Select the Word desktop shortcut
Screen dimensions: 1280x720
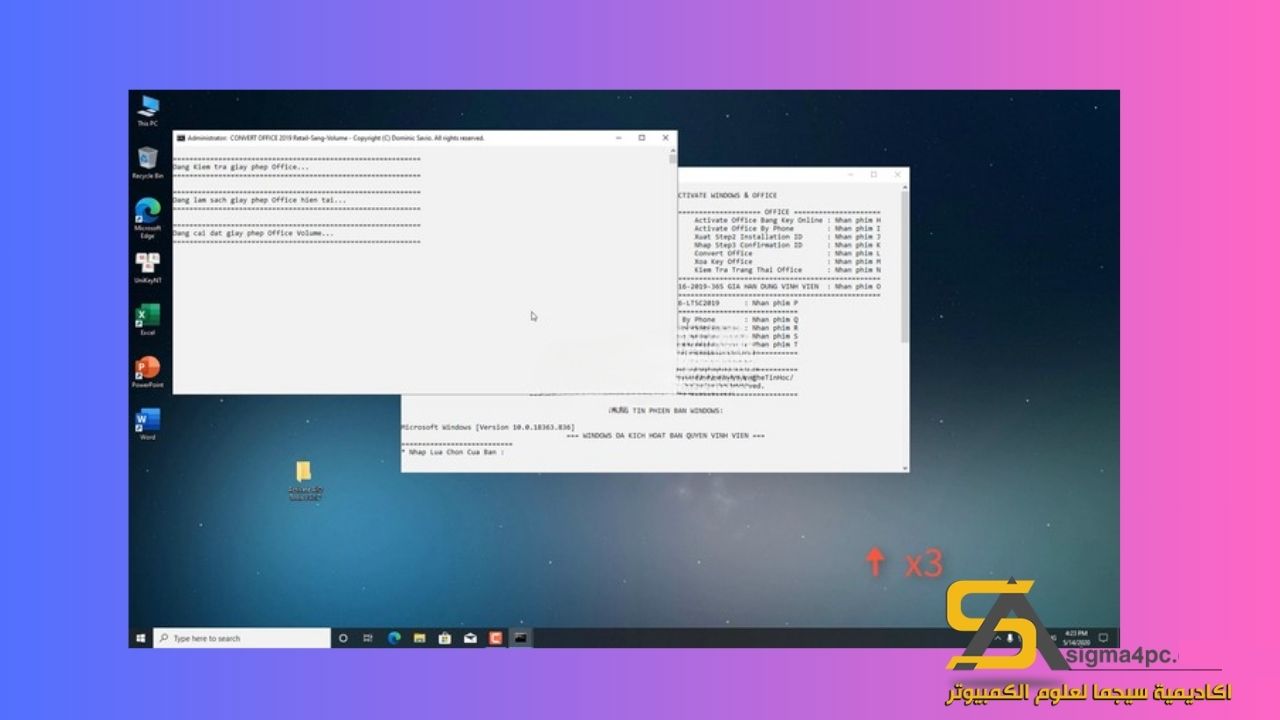click(148, 424)
